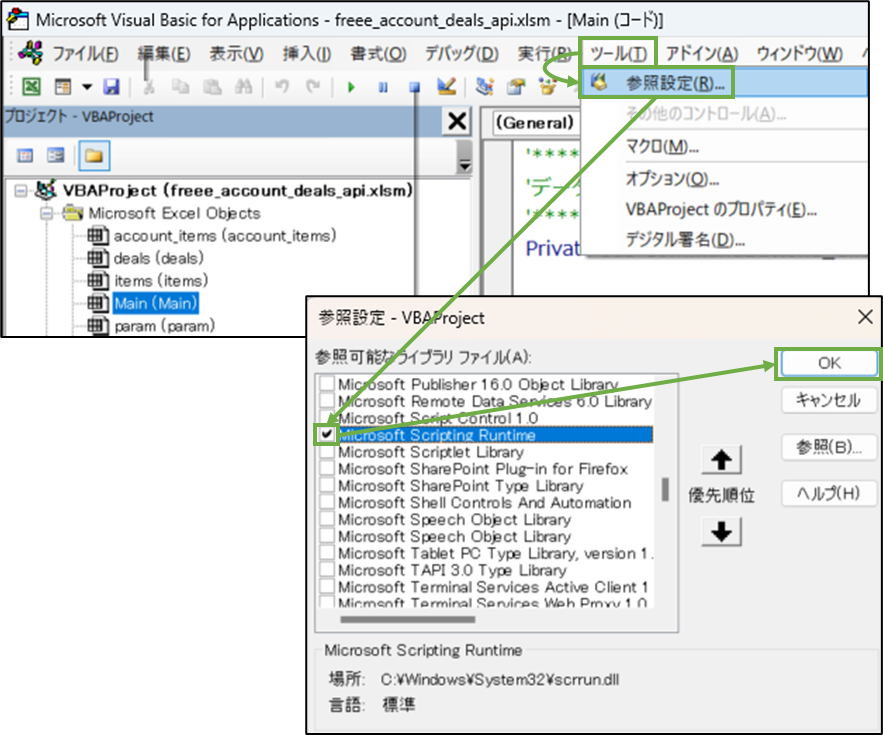Open the (General) object combo box
The image size is (883, 735).
[x=535, y=123]
